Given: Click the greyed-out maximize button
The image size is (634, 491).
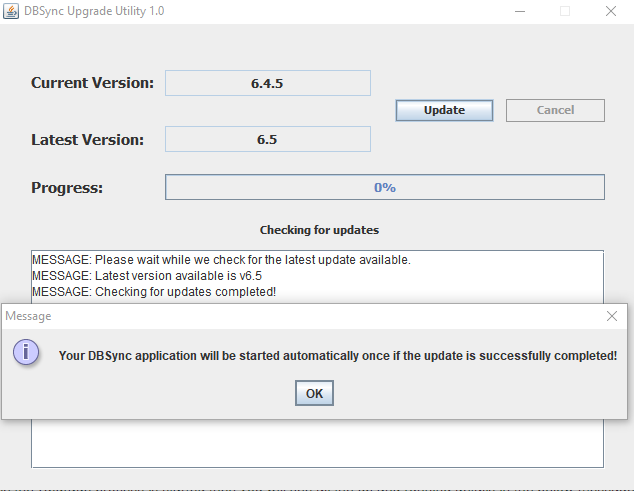Looking at the screenshot, I should pyautogui.click(x=565, y=11).
